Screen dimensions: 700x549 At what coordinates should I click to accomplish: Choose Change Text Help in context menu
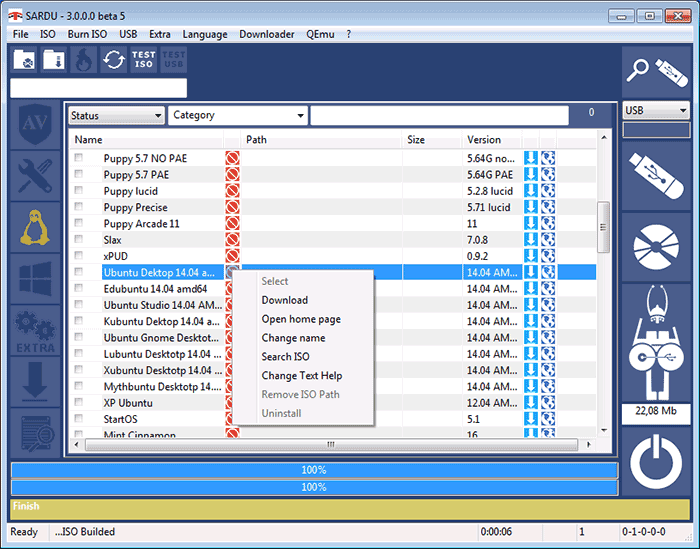click(303, 375)
